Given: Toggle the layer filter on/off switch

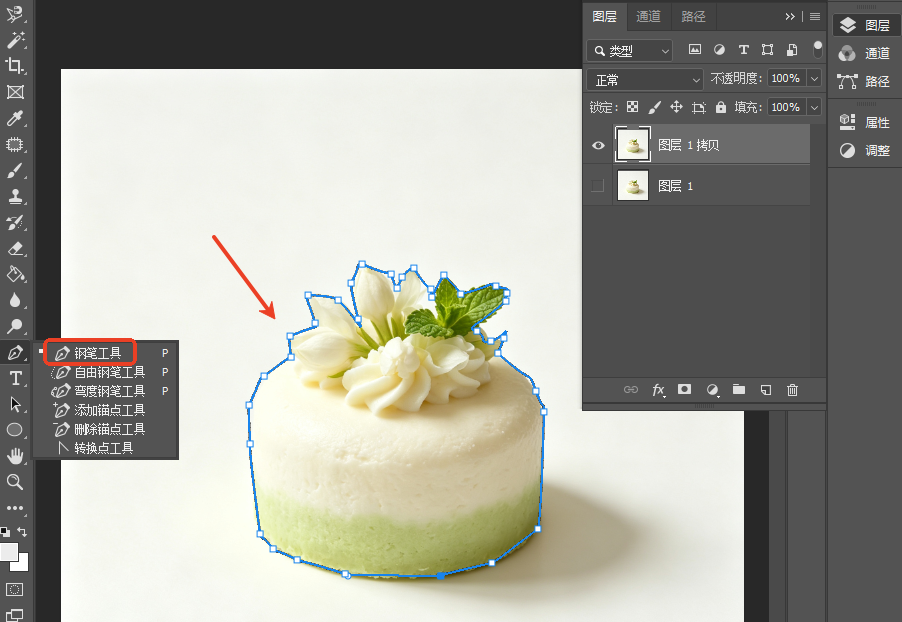Looking at the screenshot, I should coord(817,49).
